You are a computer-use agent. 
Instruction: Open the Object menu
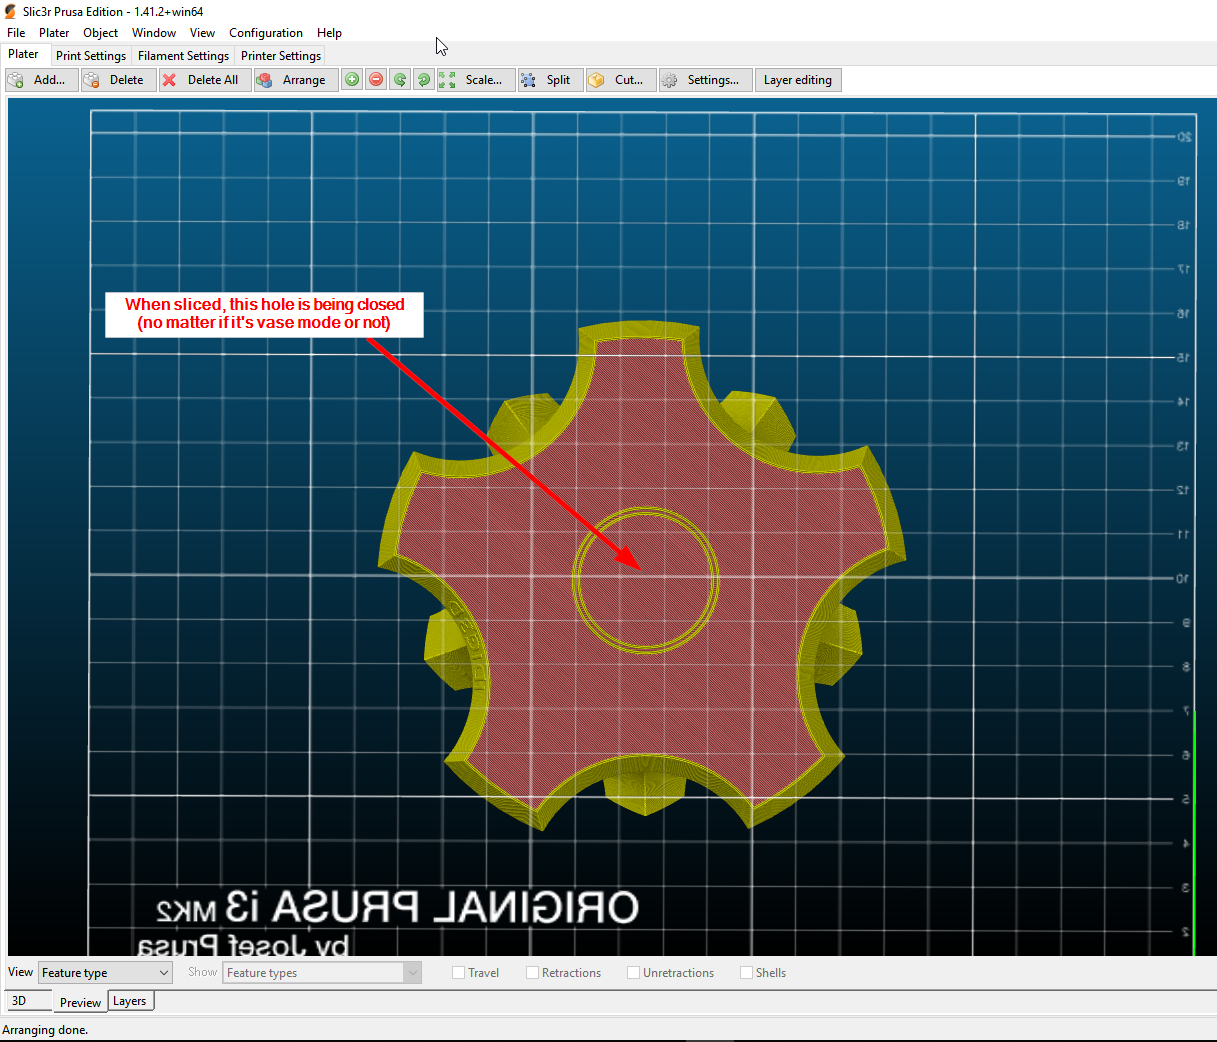point(100,33)
